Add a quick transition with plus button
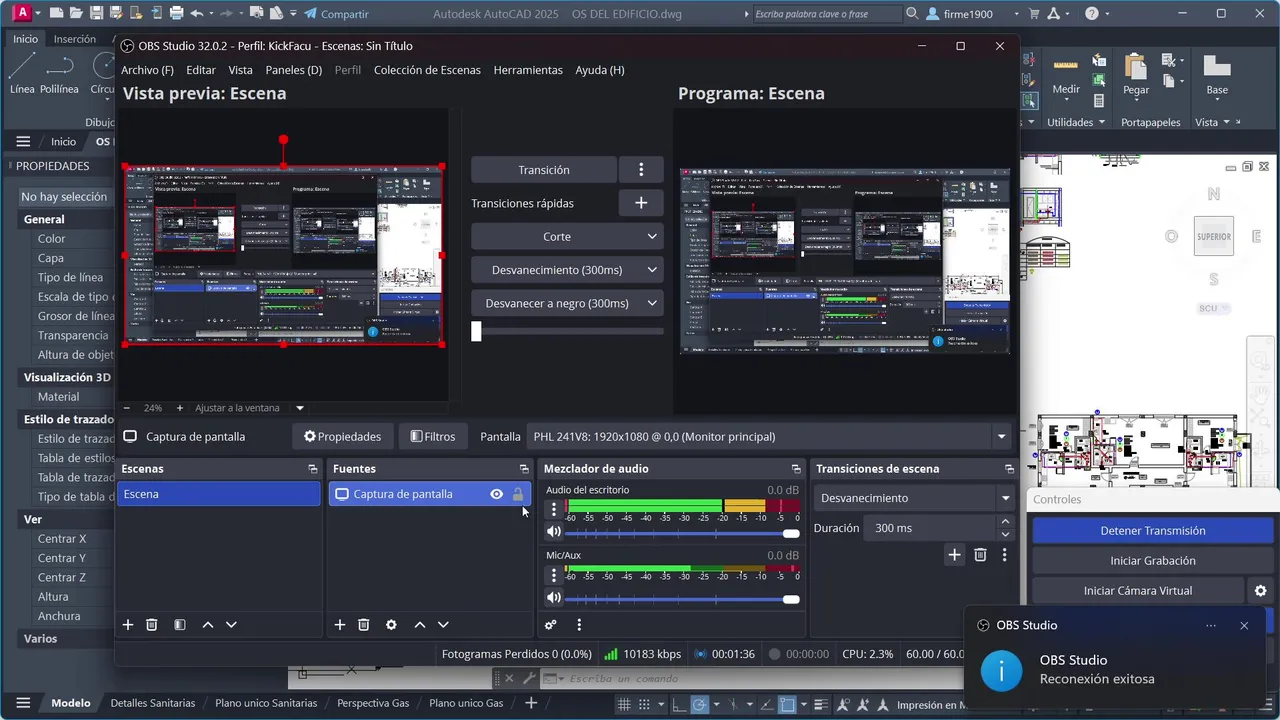The height and width of the screenshot is (720, 1280). [641, 203]
